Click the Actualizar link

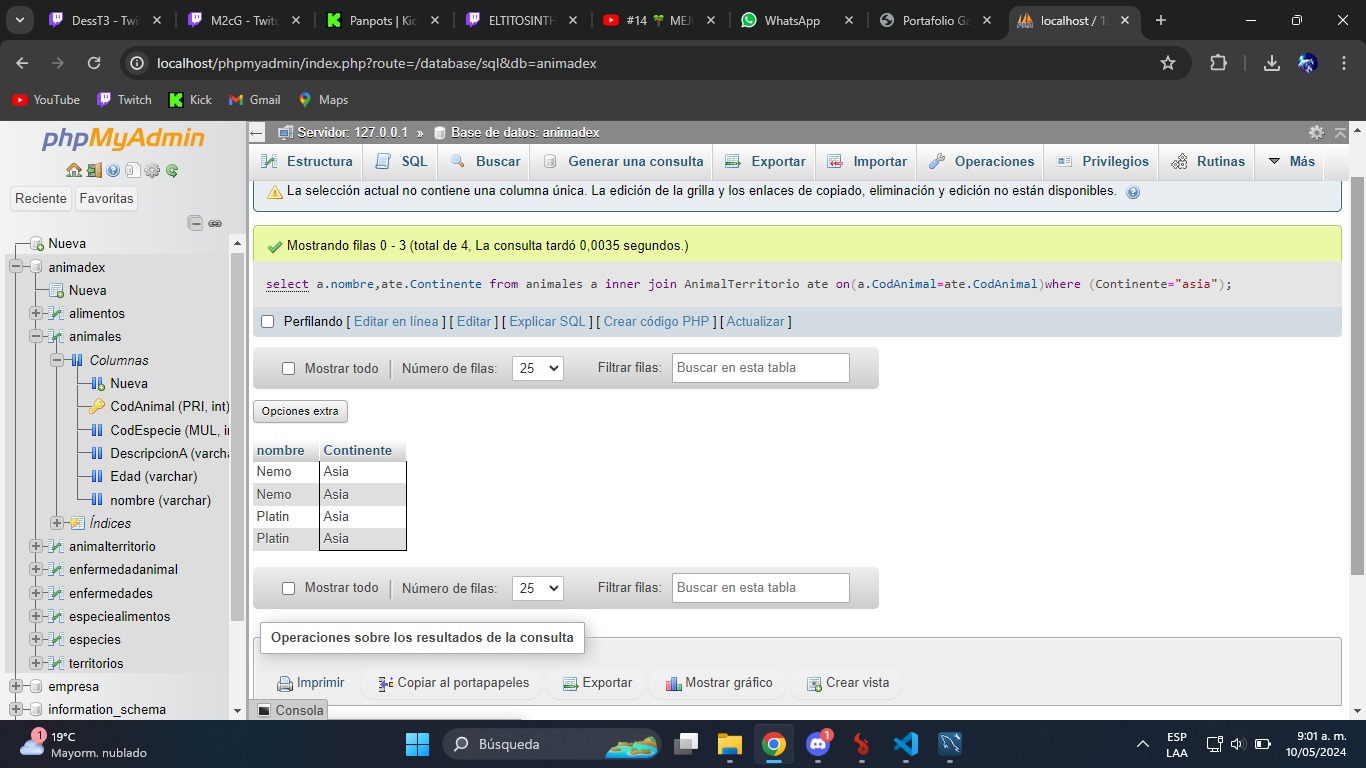[x=755, y=321]
